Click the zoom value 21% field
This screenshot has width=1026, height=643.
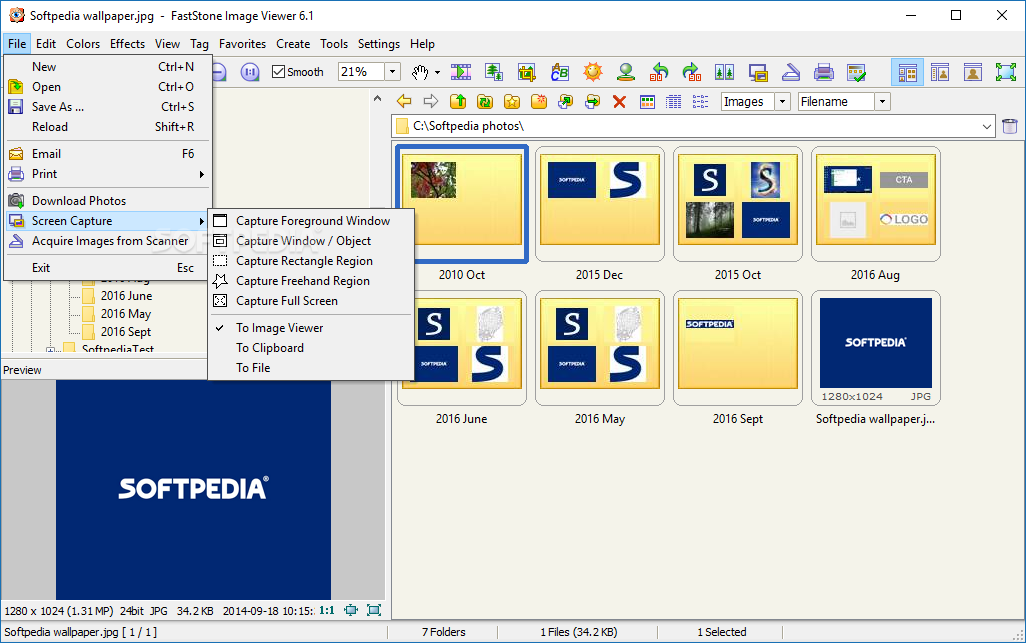[361, 72]
